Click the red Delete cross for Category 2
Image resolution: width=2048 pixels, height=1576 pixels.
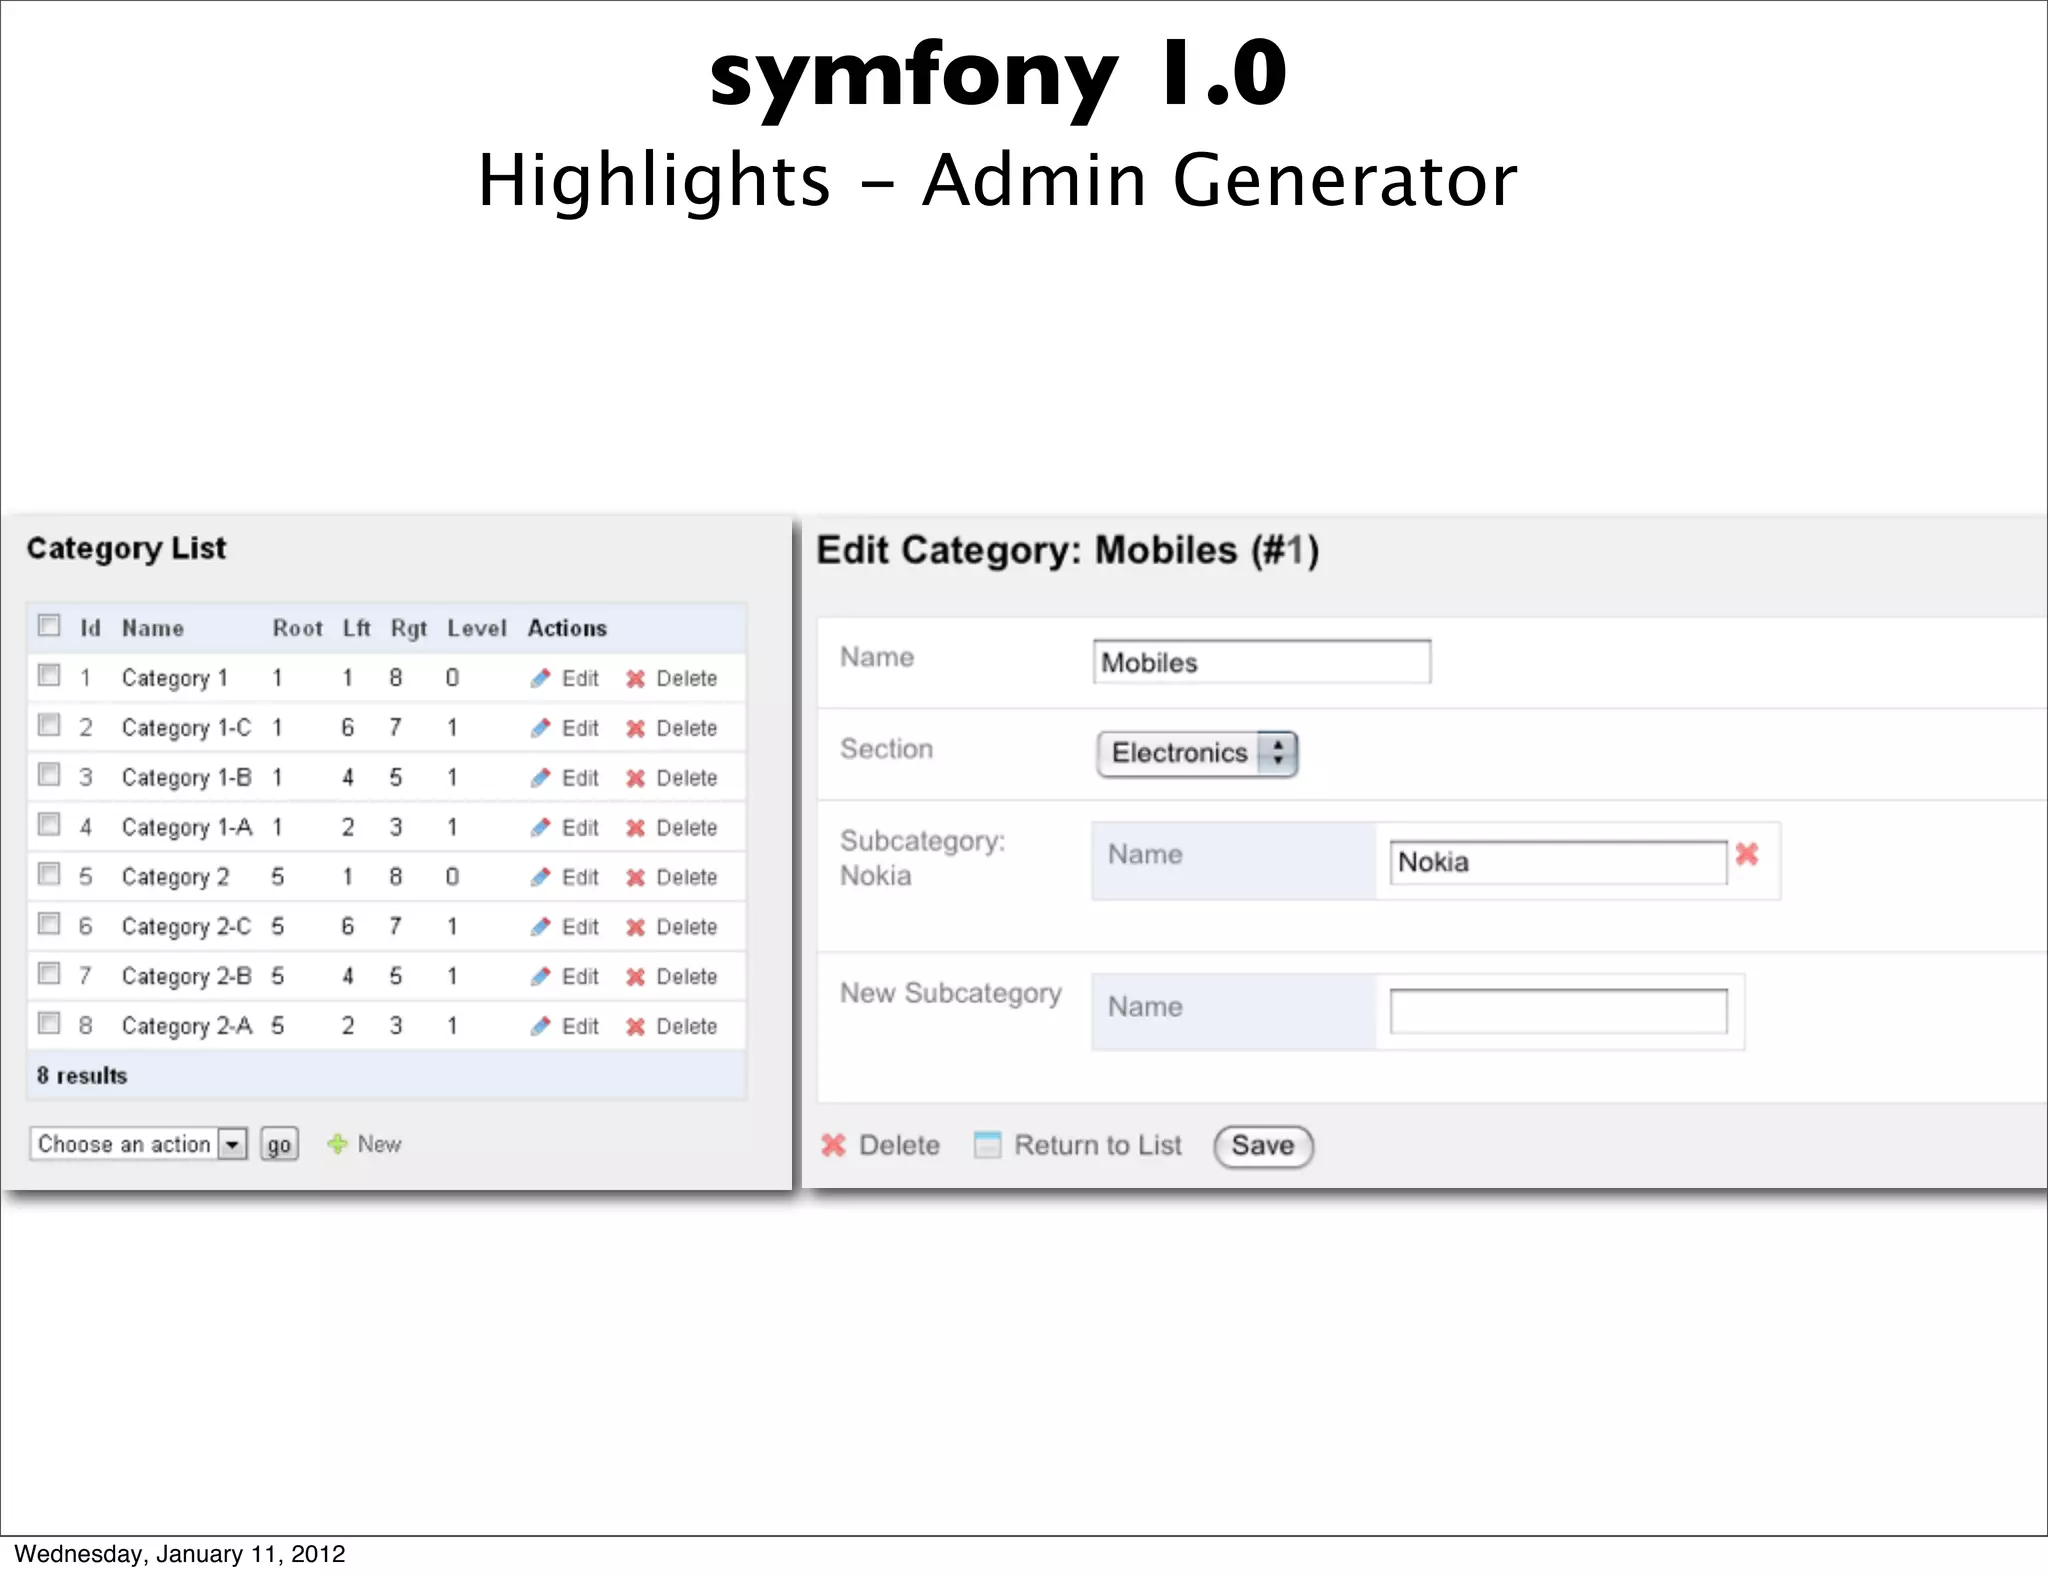[635, 878]
